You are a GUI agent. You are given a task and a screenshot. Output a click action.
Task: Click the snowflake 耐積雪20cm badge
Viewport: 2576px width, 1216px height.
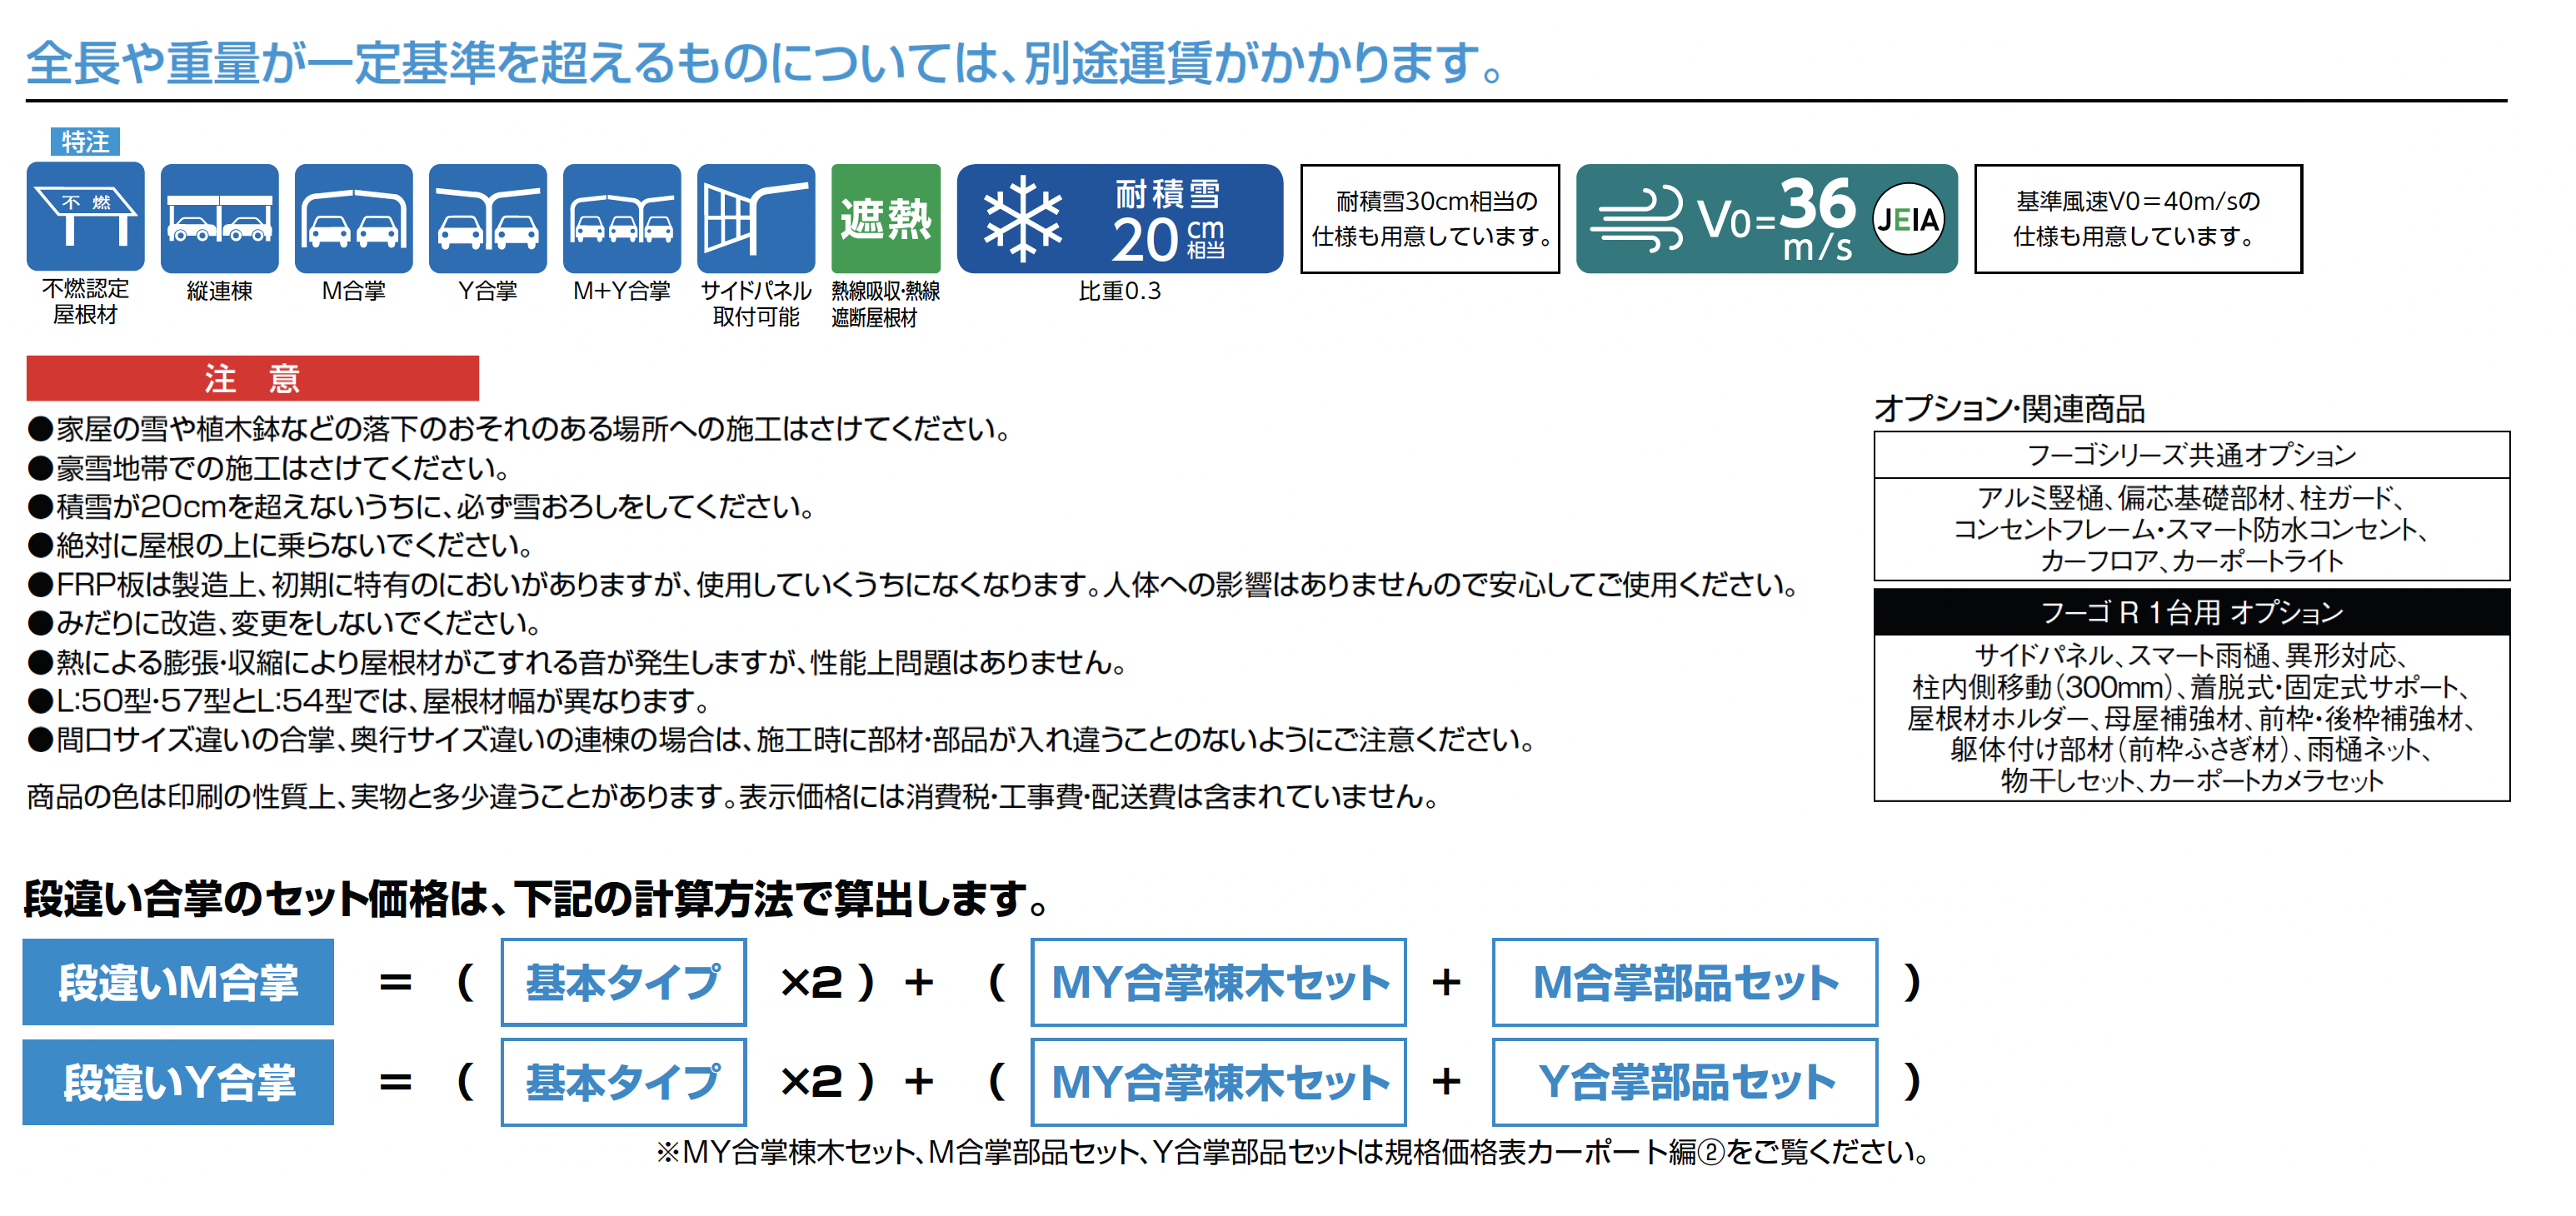[1118, 218]
